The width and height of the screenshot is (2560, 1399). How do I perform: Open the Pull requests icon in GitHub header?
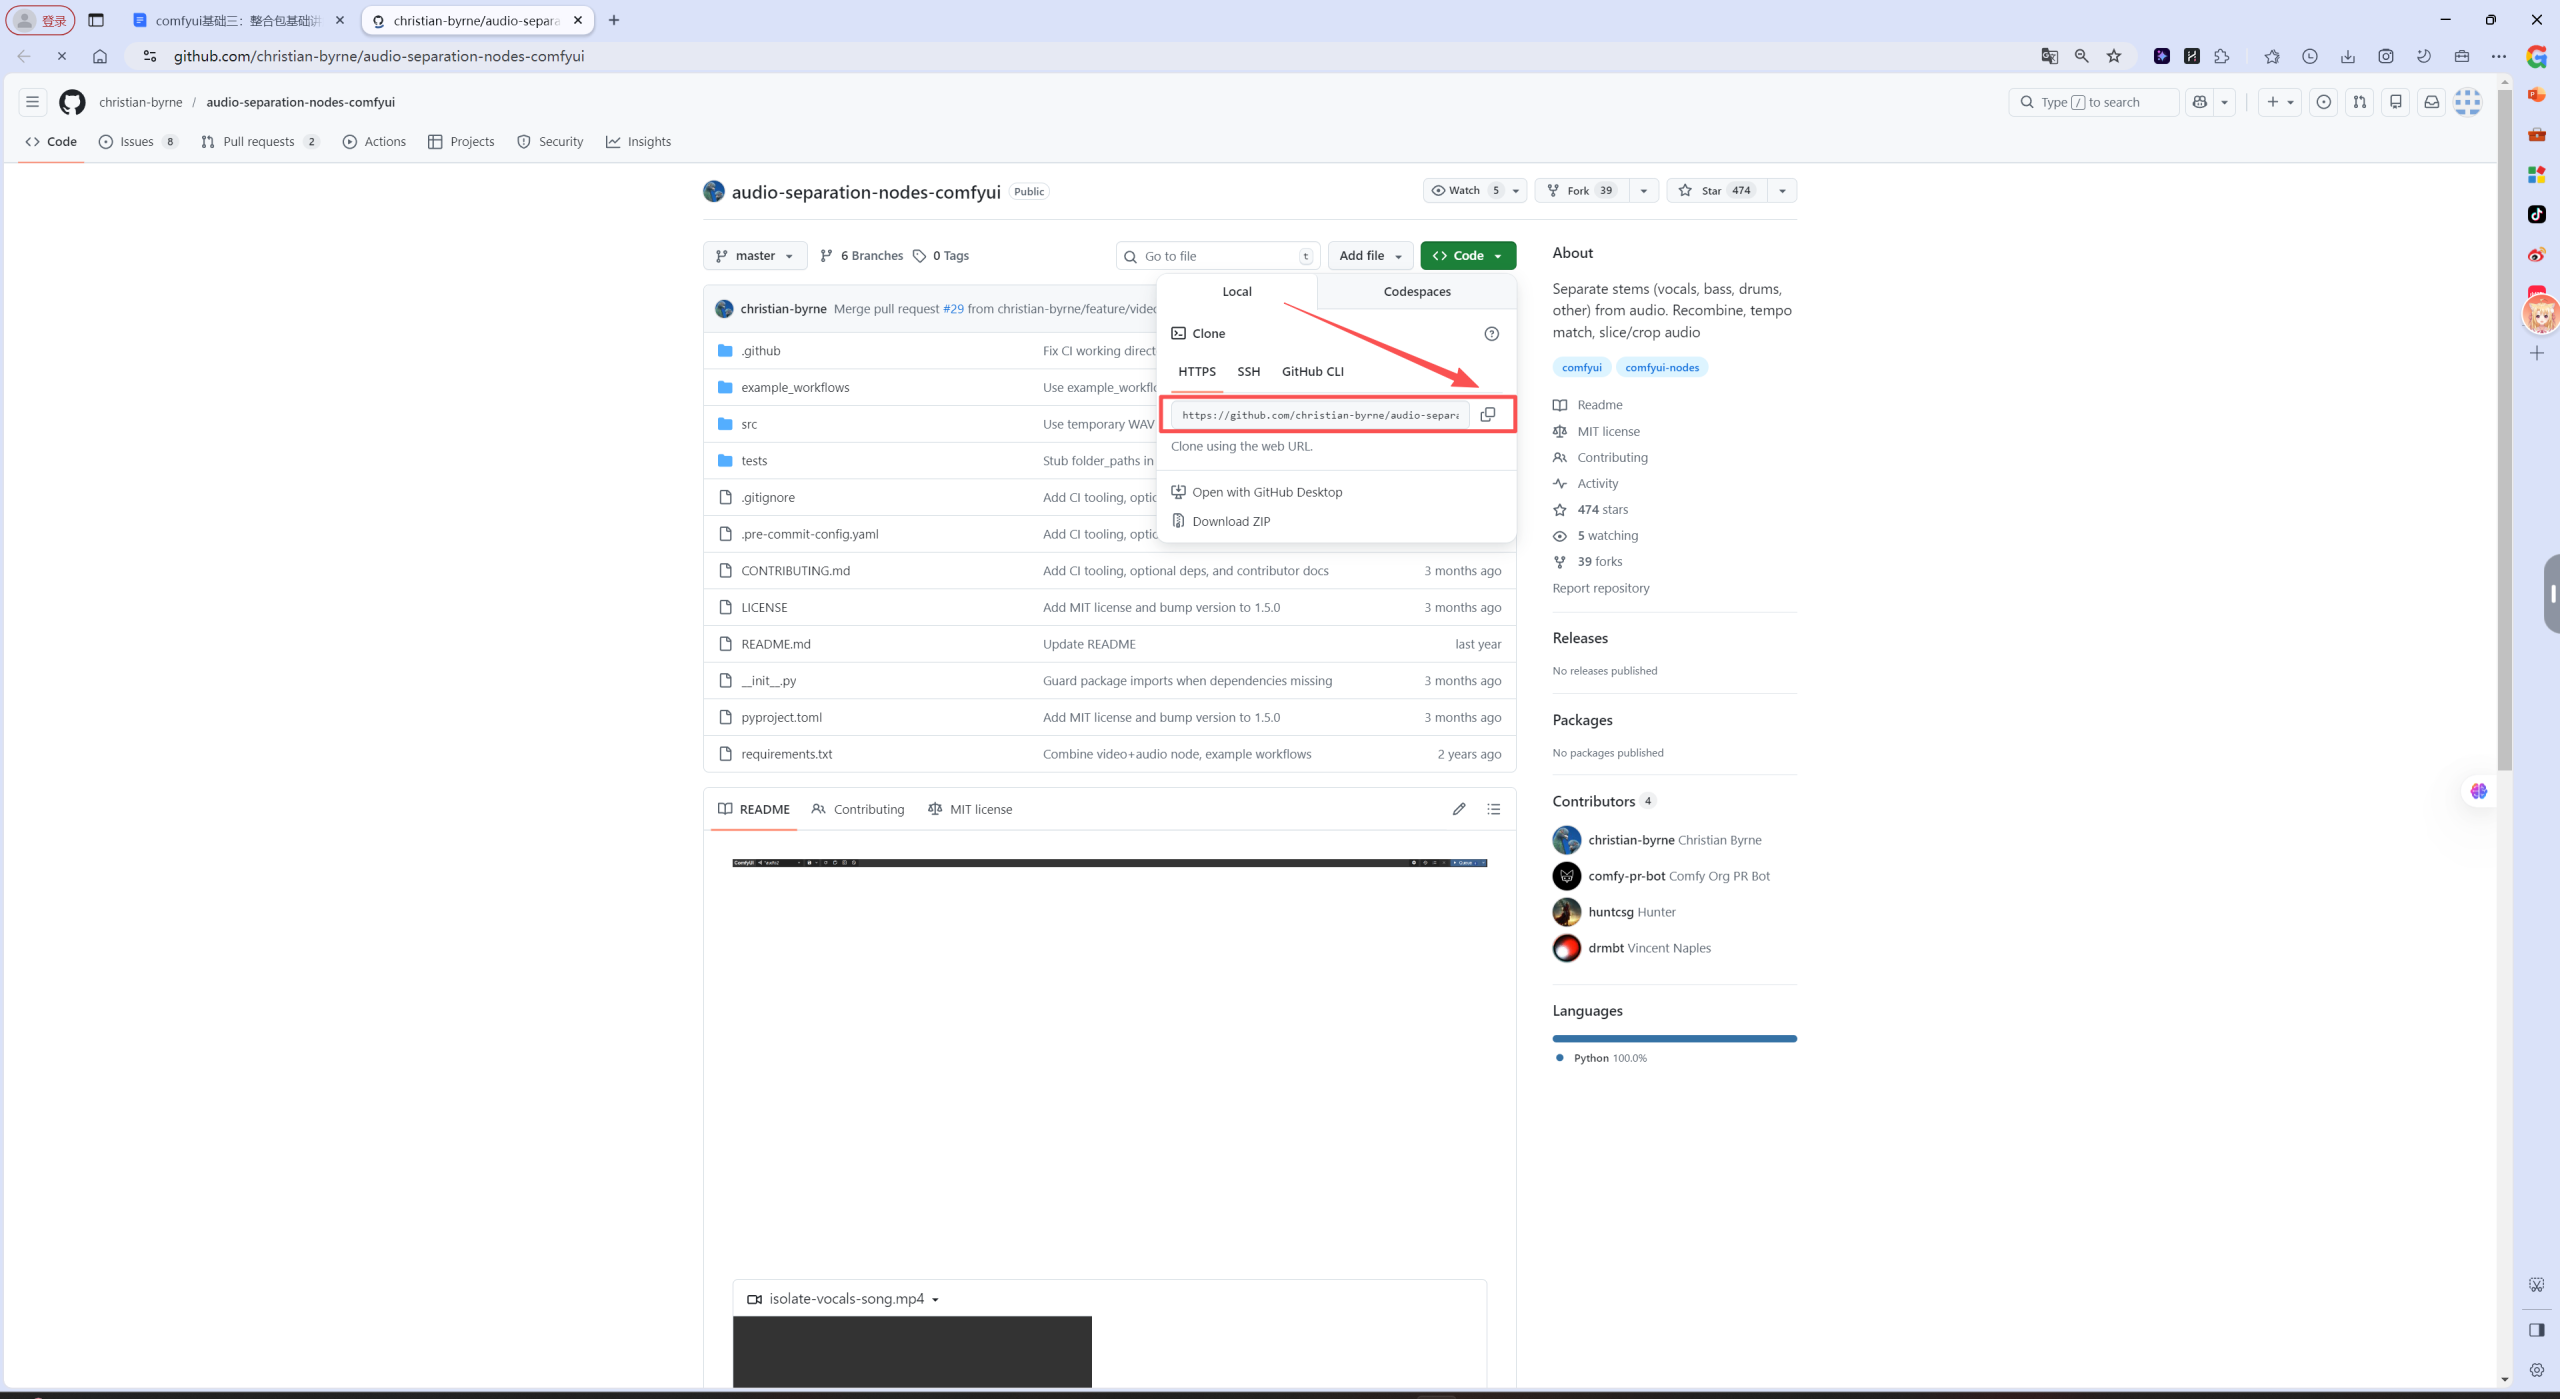(x=2360, y=102)
